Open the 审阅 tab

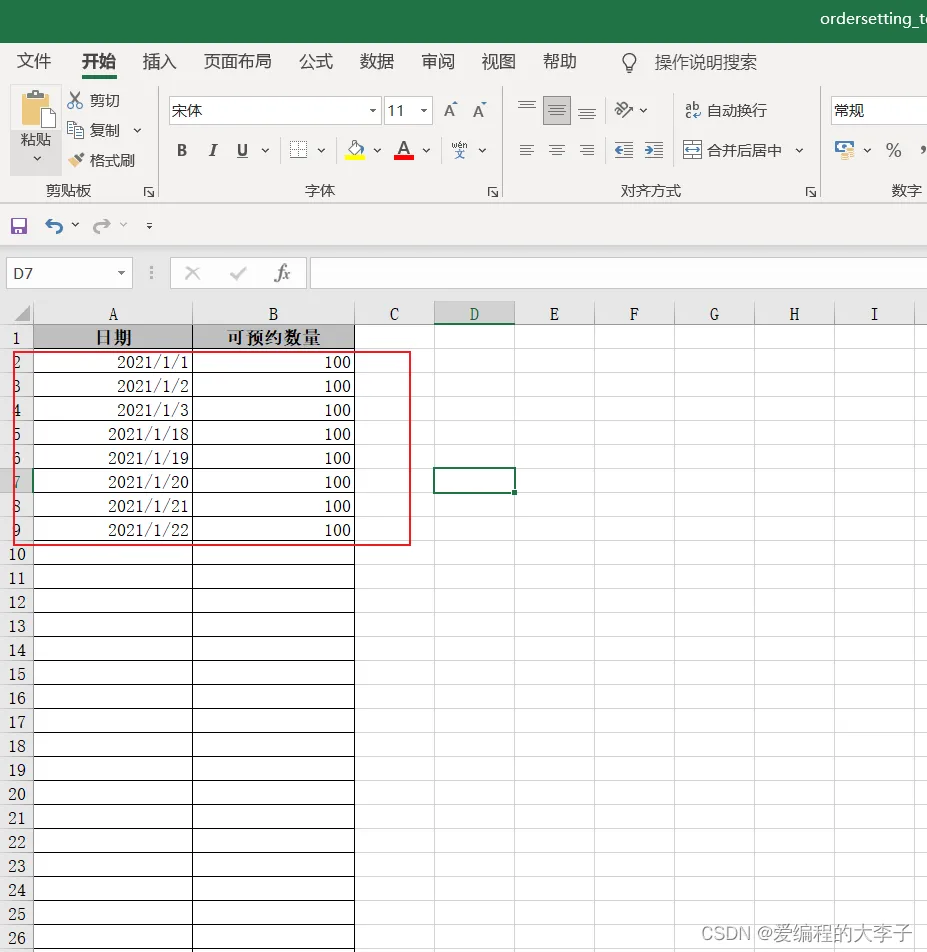[x=438, y=61]
